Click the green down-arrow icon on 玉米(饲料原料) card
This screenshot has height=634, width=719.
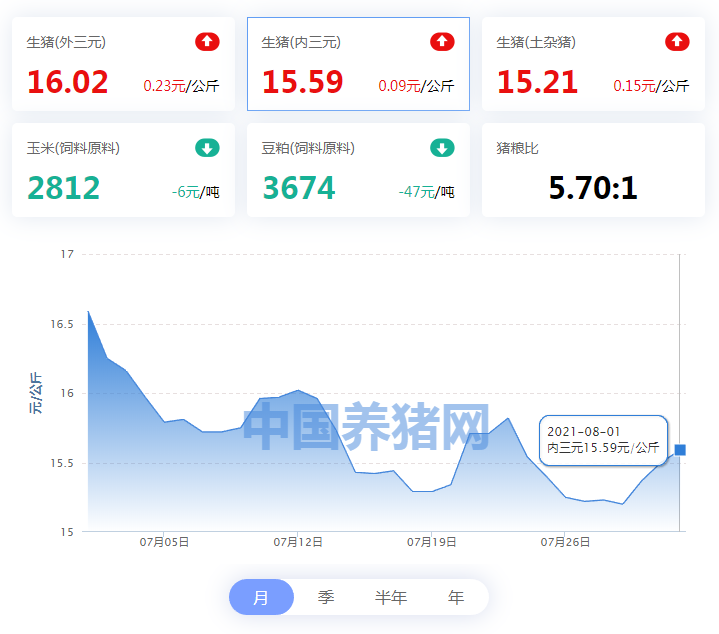(207, 148)
